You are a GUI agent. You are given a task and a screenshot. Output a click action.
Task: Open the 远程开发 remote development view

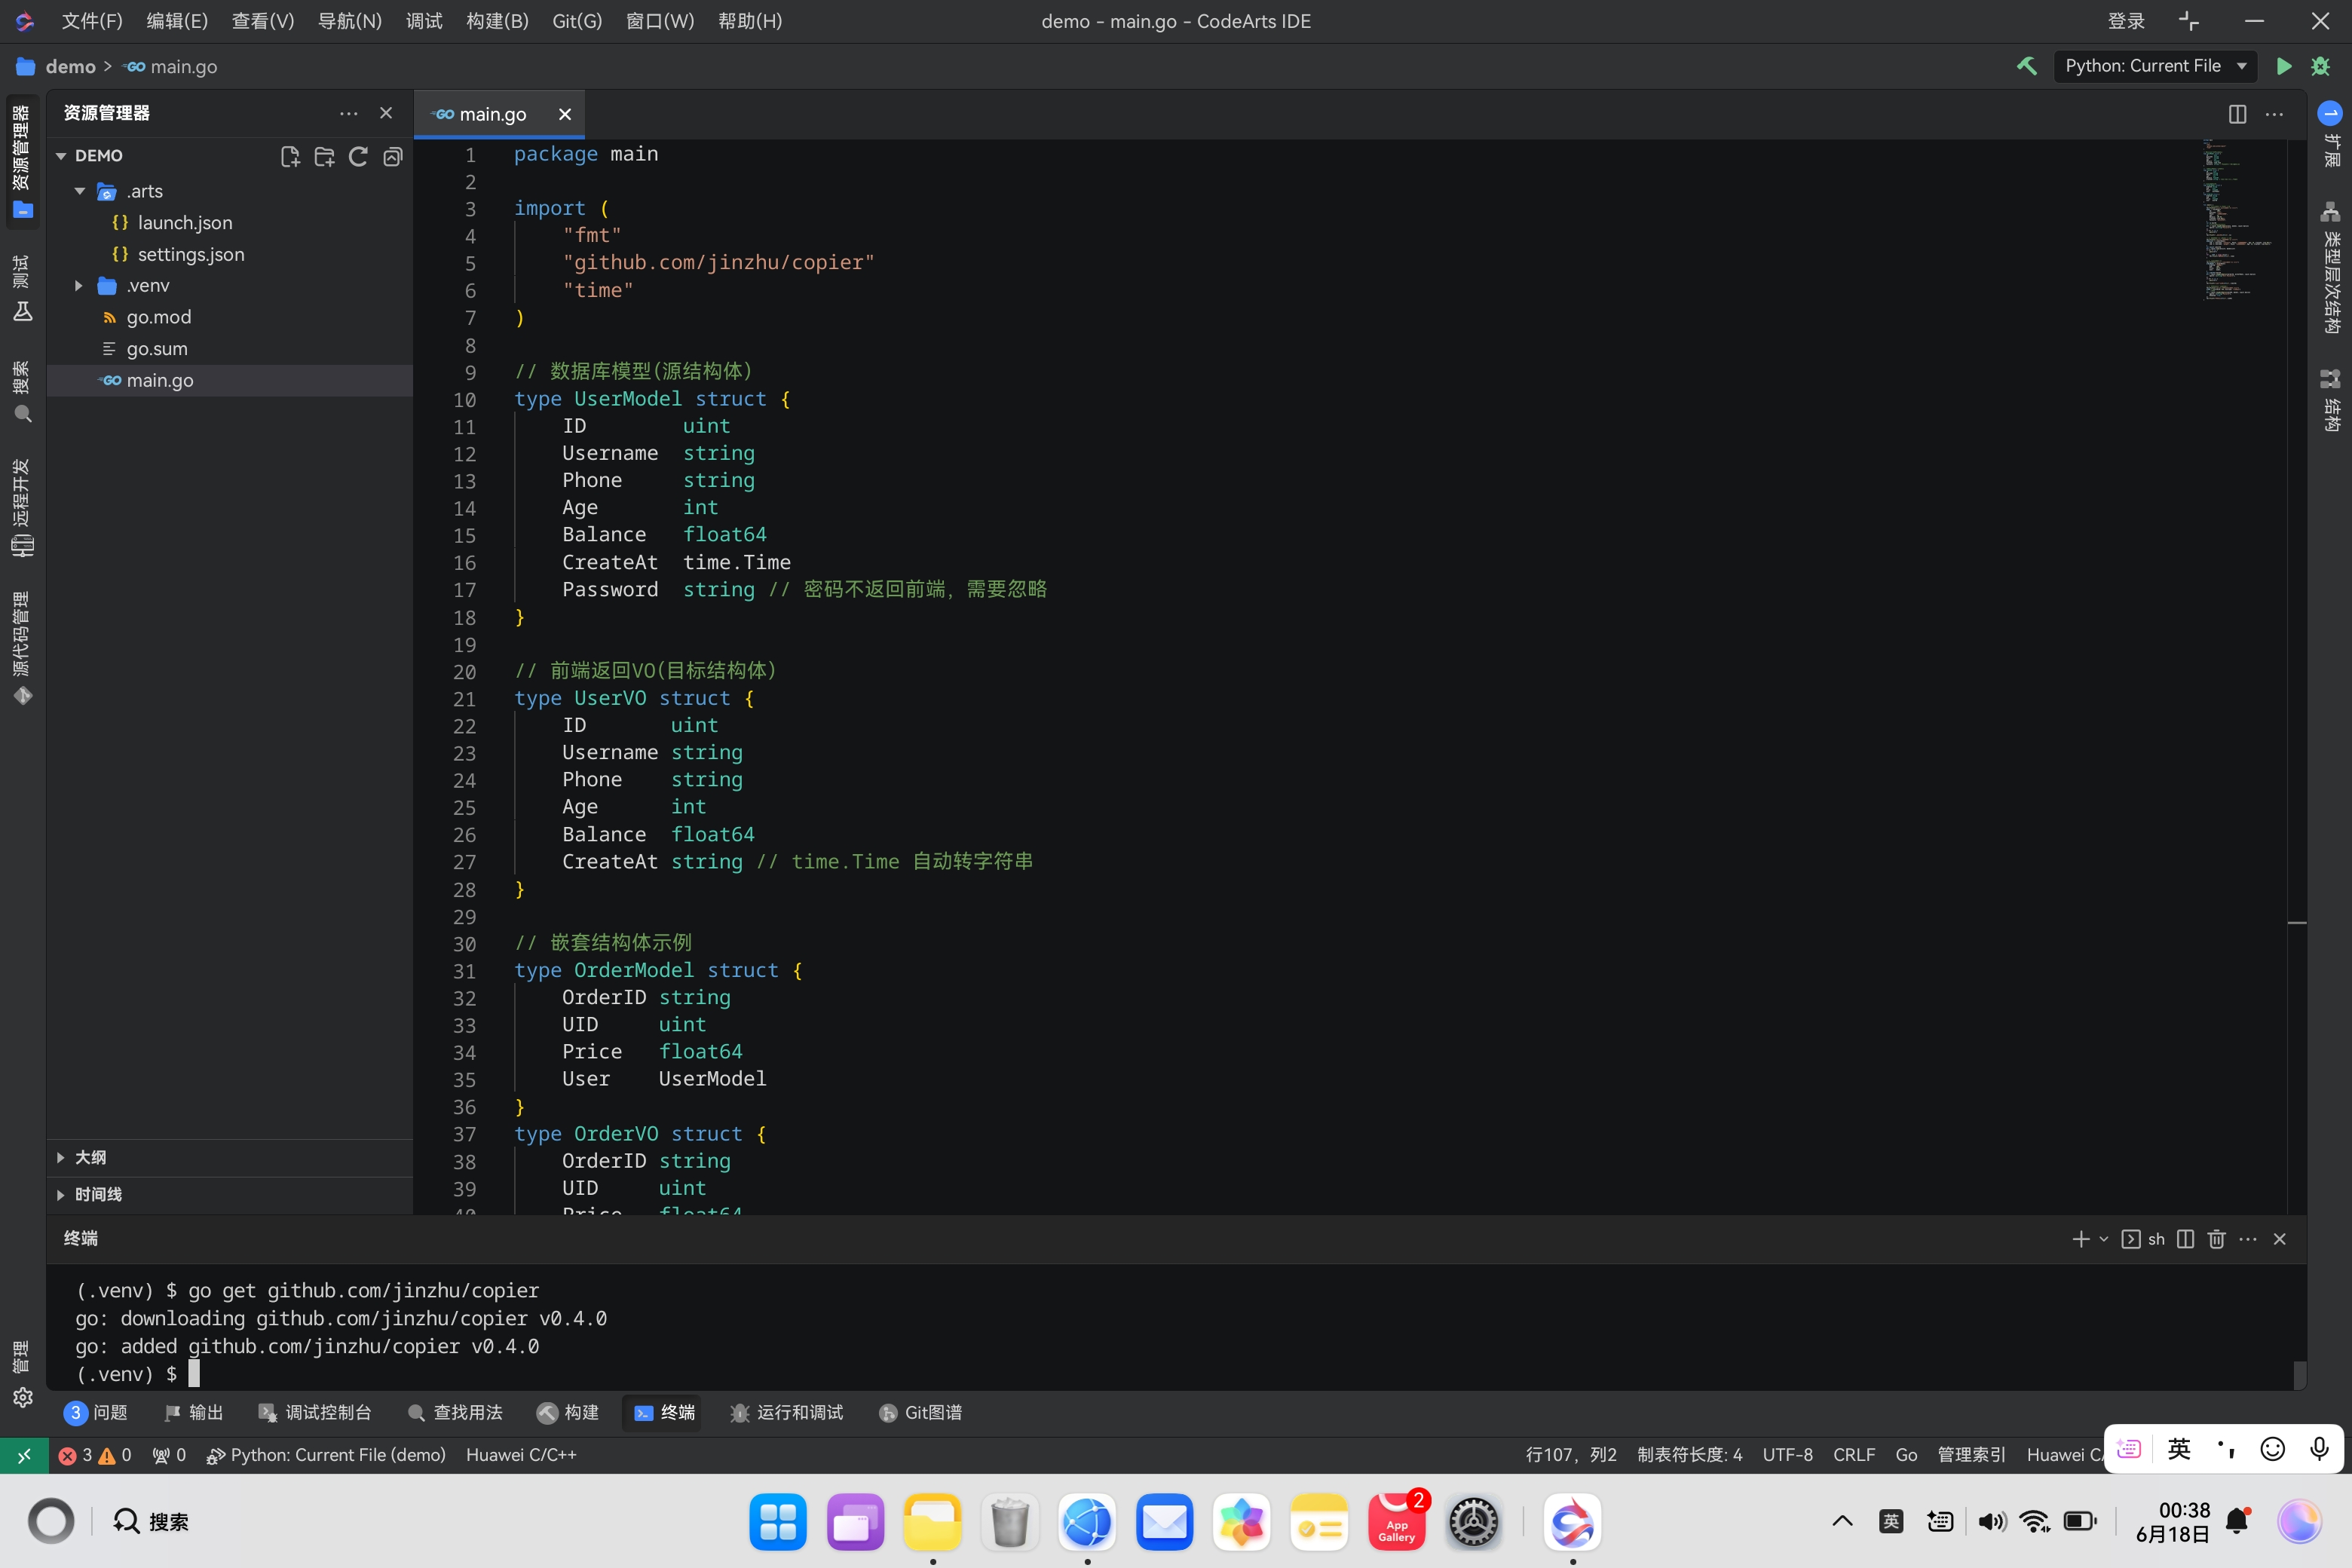(x=22, y=507)
